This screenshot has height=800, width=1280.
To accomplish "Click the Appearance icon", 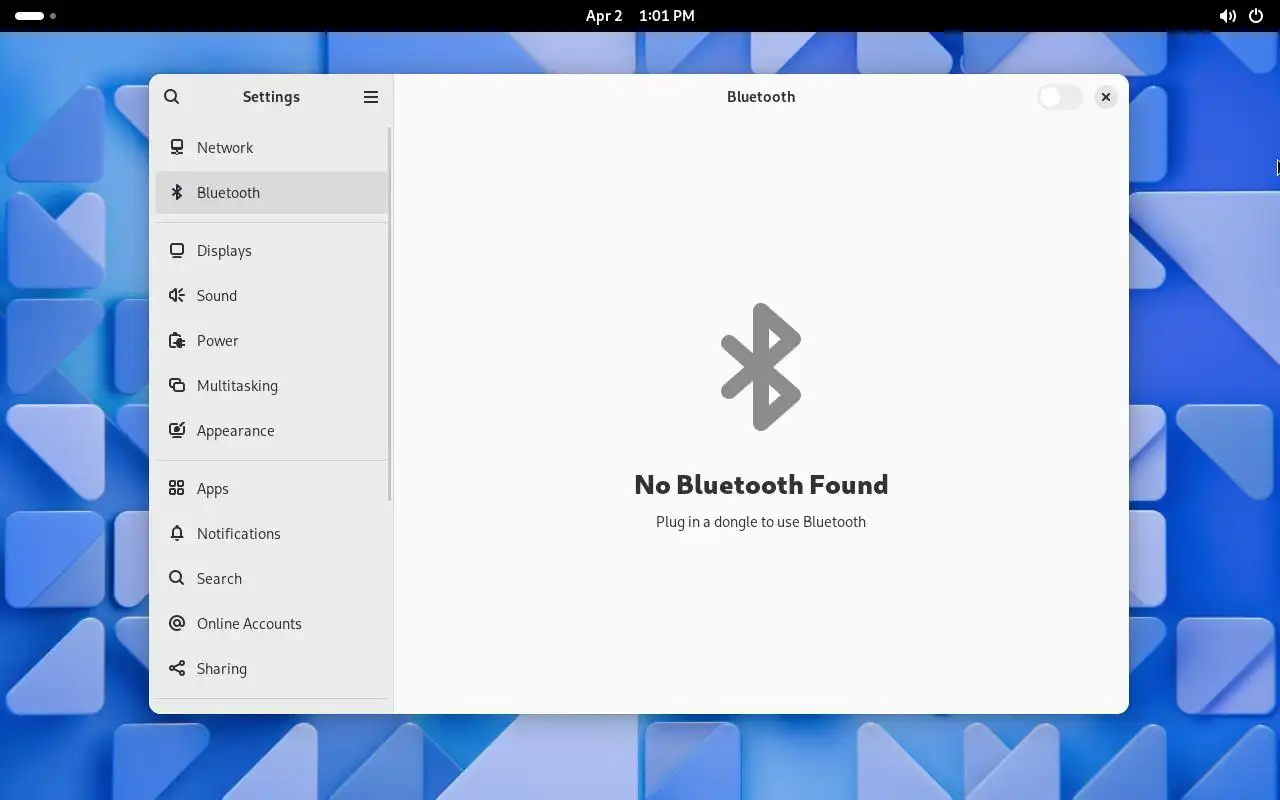I will click(177, 430).
